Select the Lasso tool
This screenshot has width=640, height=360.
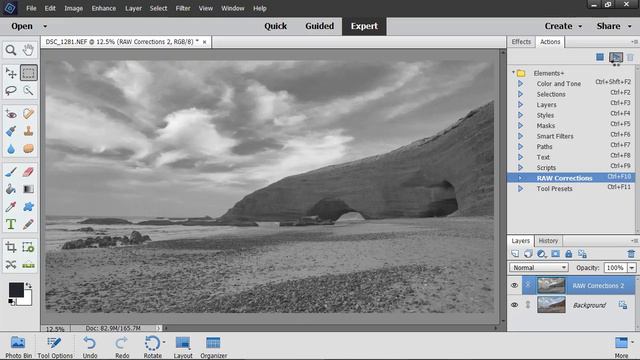pos(11,91)
